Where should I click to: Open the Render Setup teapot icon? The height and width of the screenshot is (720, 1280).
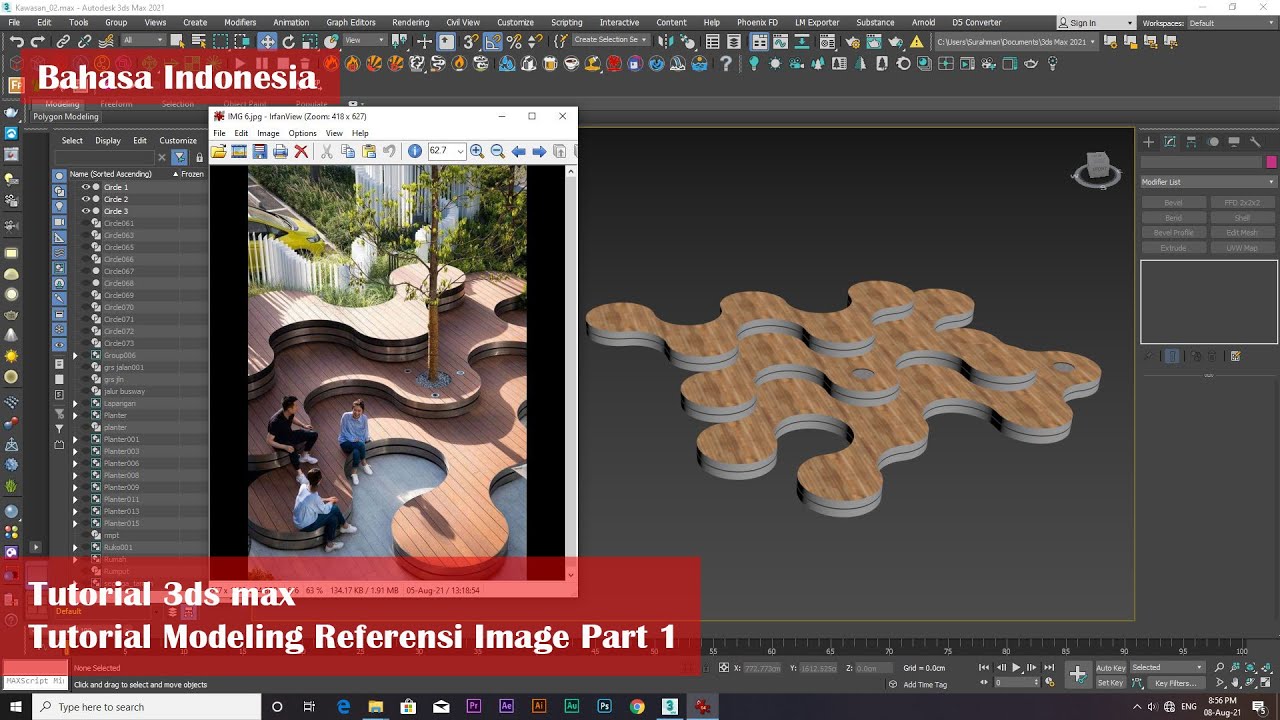point(852,41)
